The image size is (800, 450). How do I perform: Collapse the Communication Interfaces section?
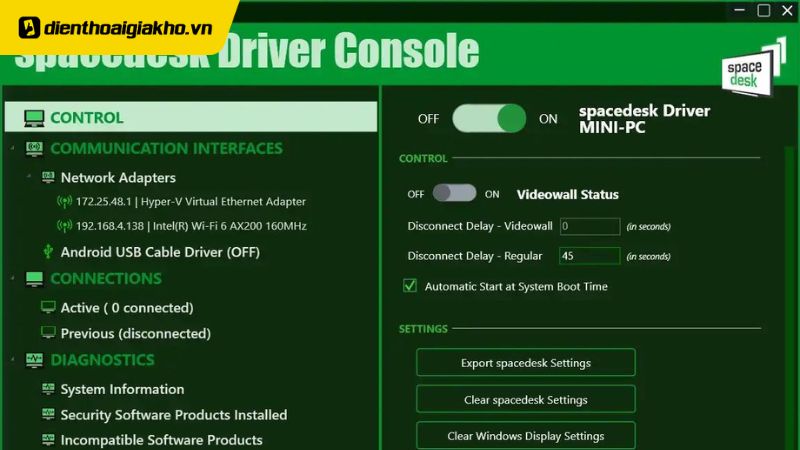(x=13, y=148)
